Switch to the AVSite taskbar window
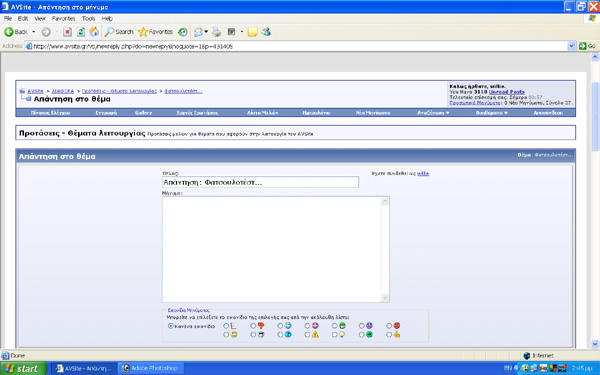This screenshot has height=375, width=600. pos(83,368)
